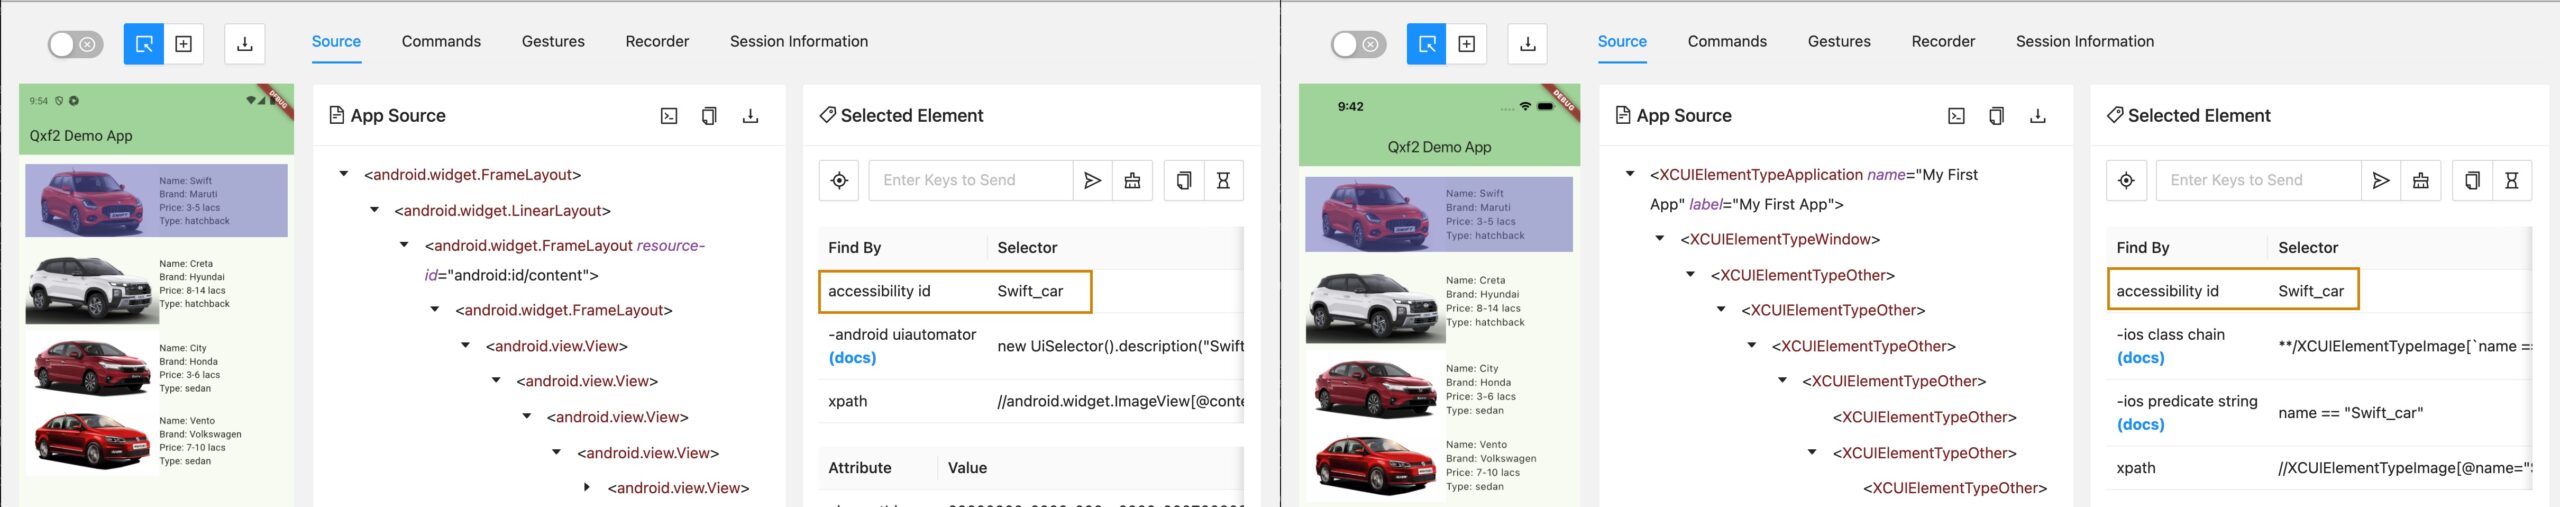Select Vento car image in iOS screenshot
The image size is (2560, 507).
1374,466
